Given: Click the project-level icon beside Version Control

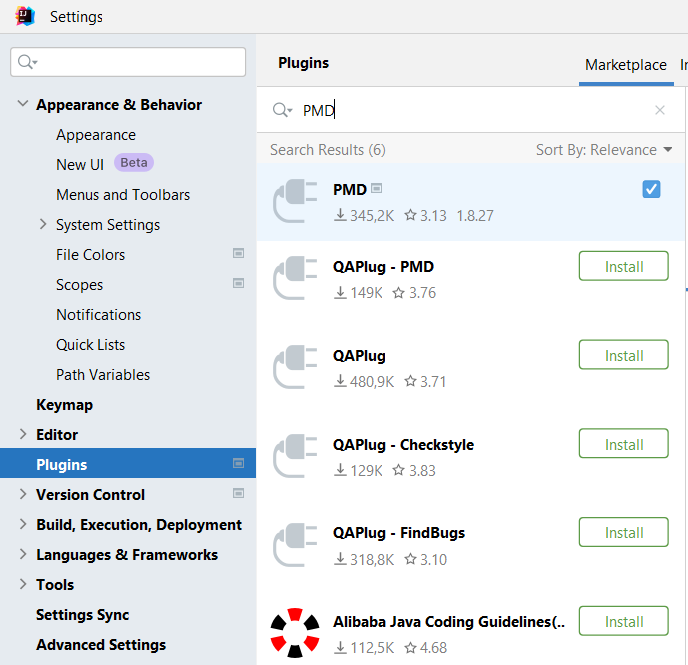Looking at the screenshot, I should coord(238,493).
